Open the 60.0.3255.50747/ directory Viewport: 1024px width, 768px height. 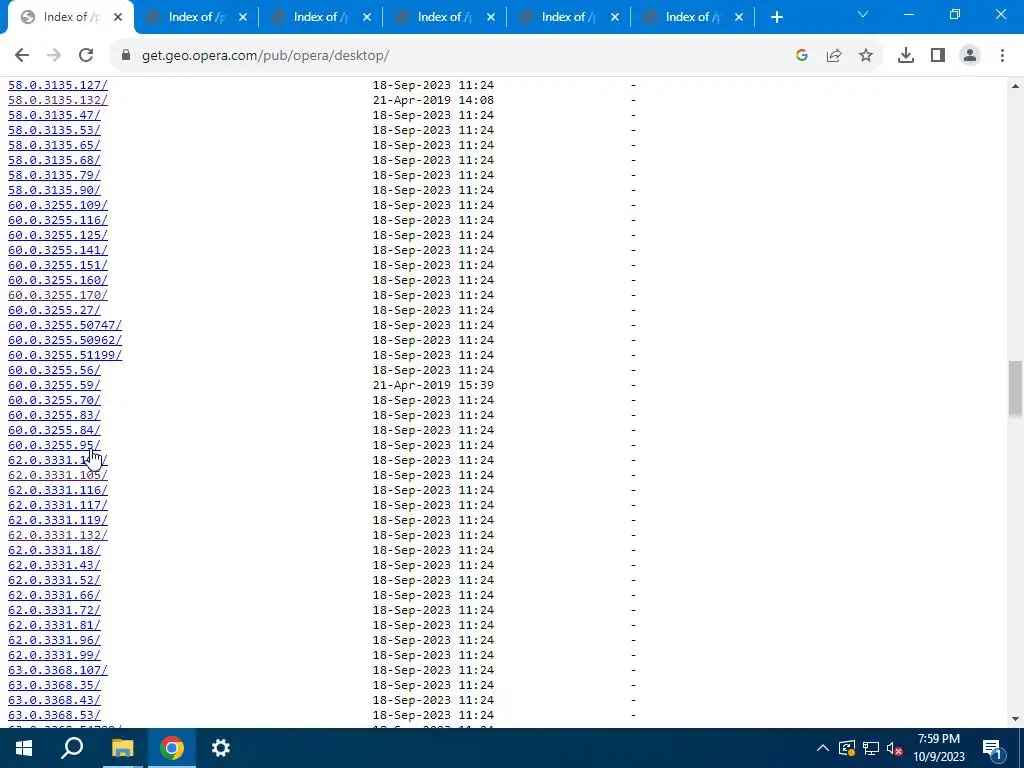point(65,325)
